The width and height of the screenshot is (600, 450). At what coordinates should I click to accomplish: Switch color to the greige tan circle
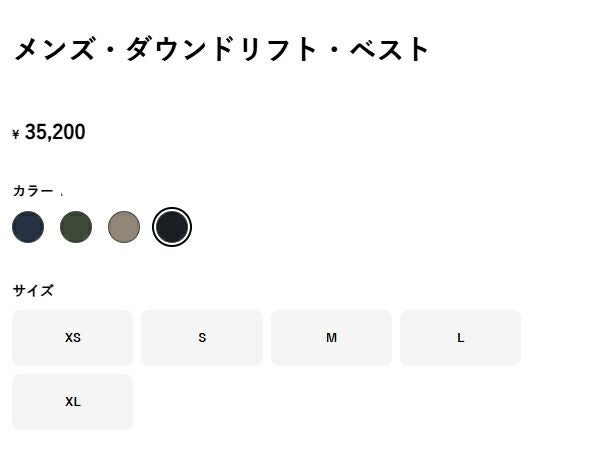point(124,227)
